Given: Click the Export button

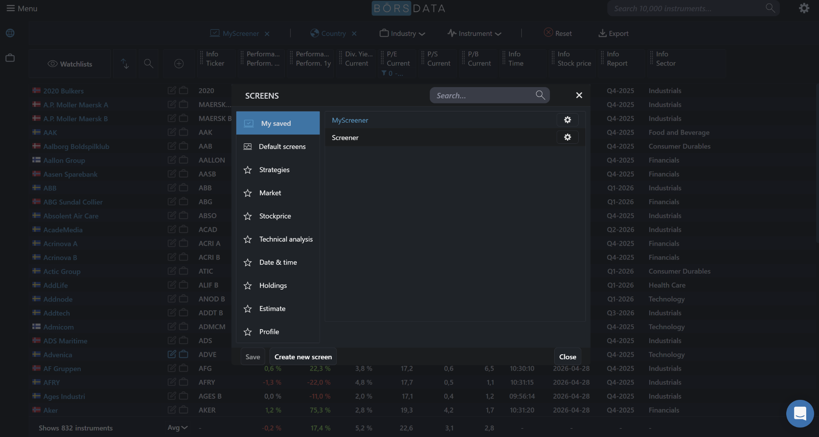Looking at the screenshot, I should (x=613, y=33).
